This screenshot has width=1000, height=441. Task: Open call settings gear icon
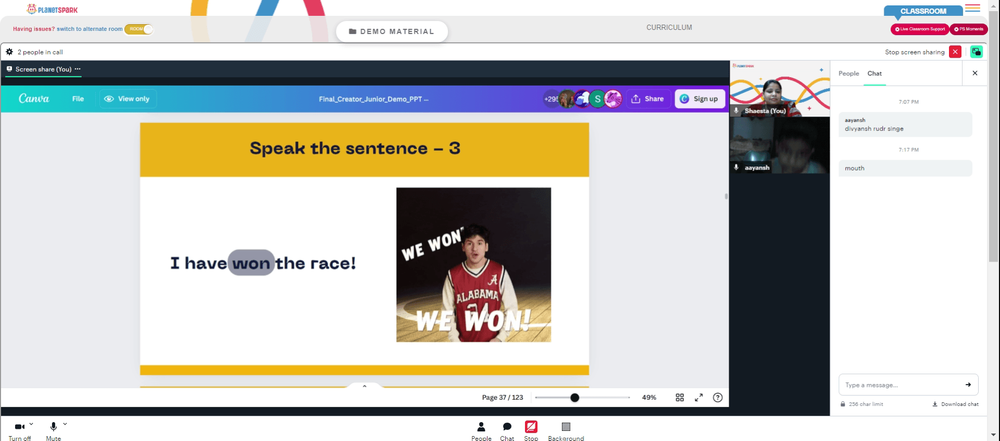coord(9,52)
